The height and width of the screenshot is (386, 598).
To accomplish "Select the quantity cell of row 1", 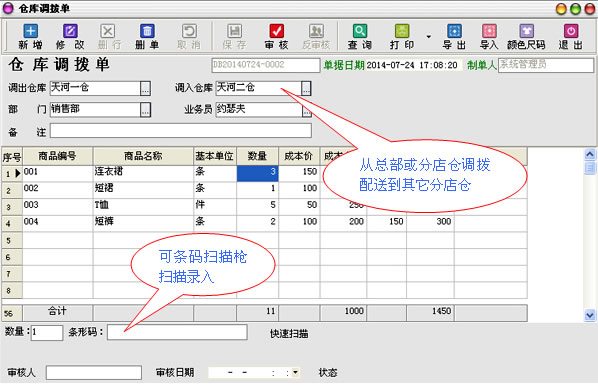I will pos(257,173).
